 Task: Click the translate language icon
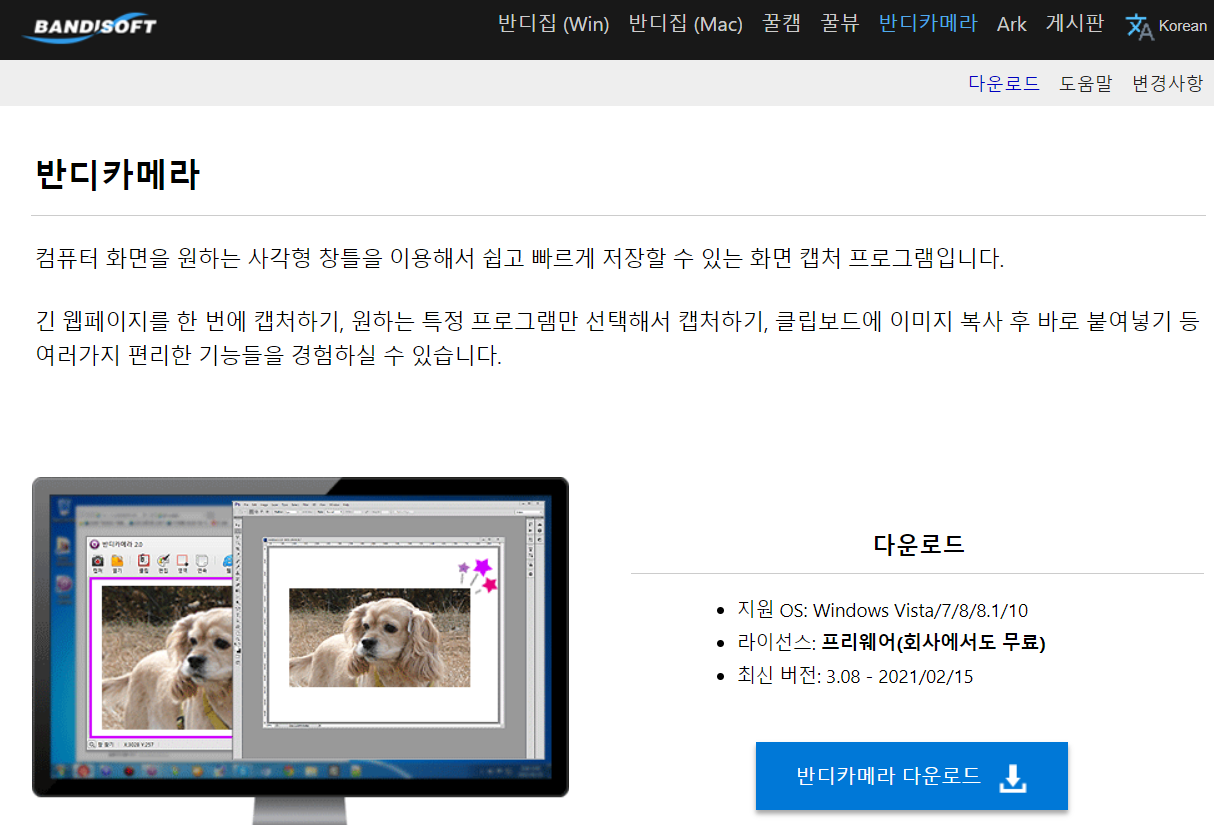(1140, 27)
